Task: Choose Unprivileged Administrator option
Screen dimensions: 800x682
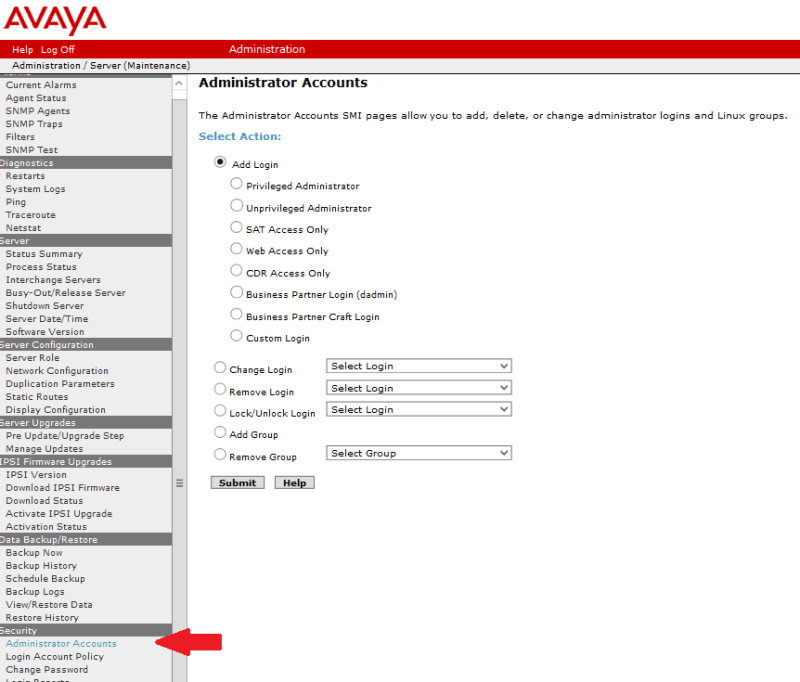Action: click(x=236, y=206)
